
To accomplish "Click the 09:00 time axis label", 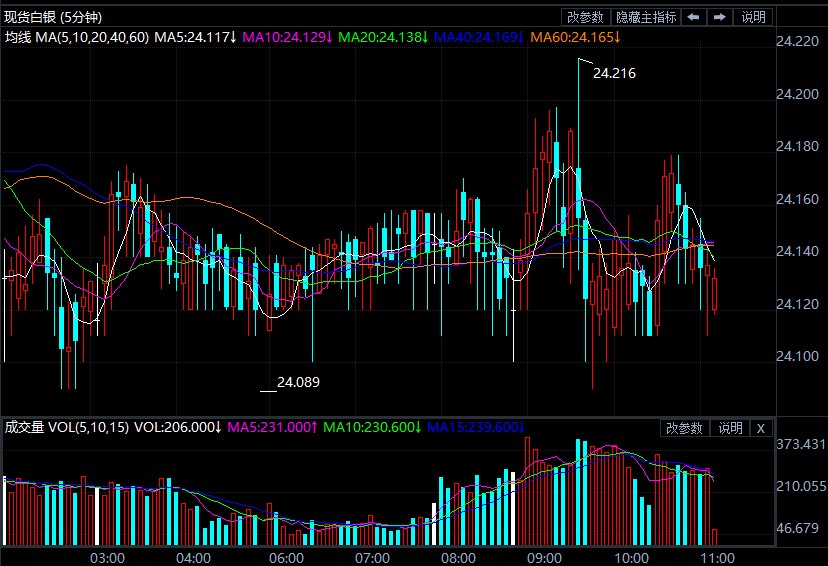I will coord(545,557).
